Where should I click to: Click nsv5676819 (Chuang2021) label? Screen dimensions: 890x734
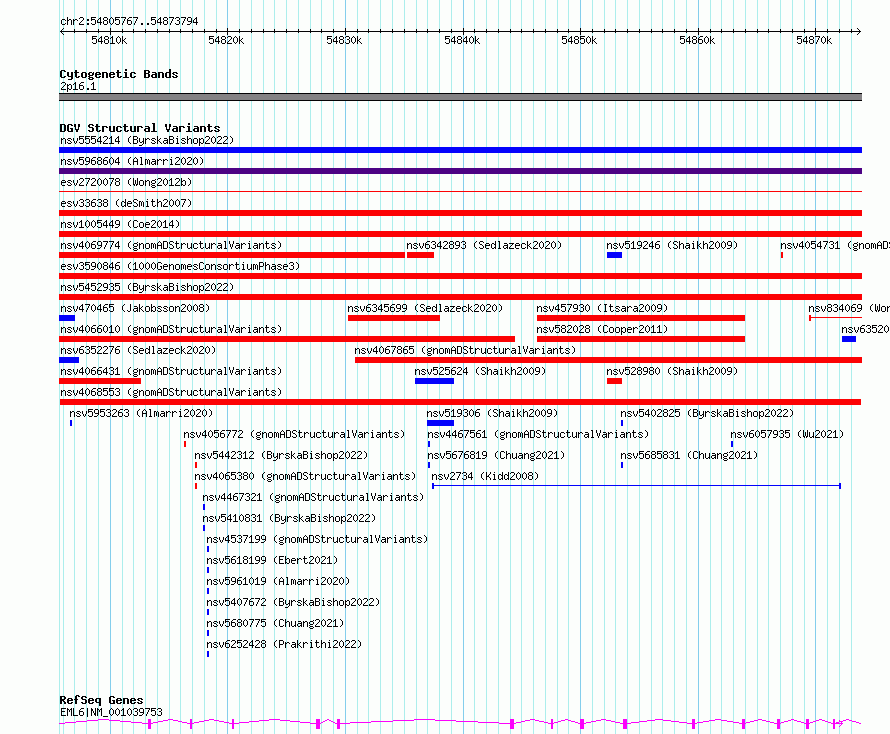point(496,455)
